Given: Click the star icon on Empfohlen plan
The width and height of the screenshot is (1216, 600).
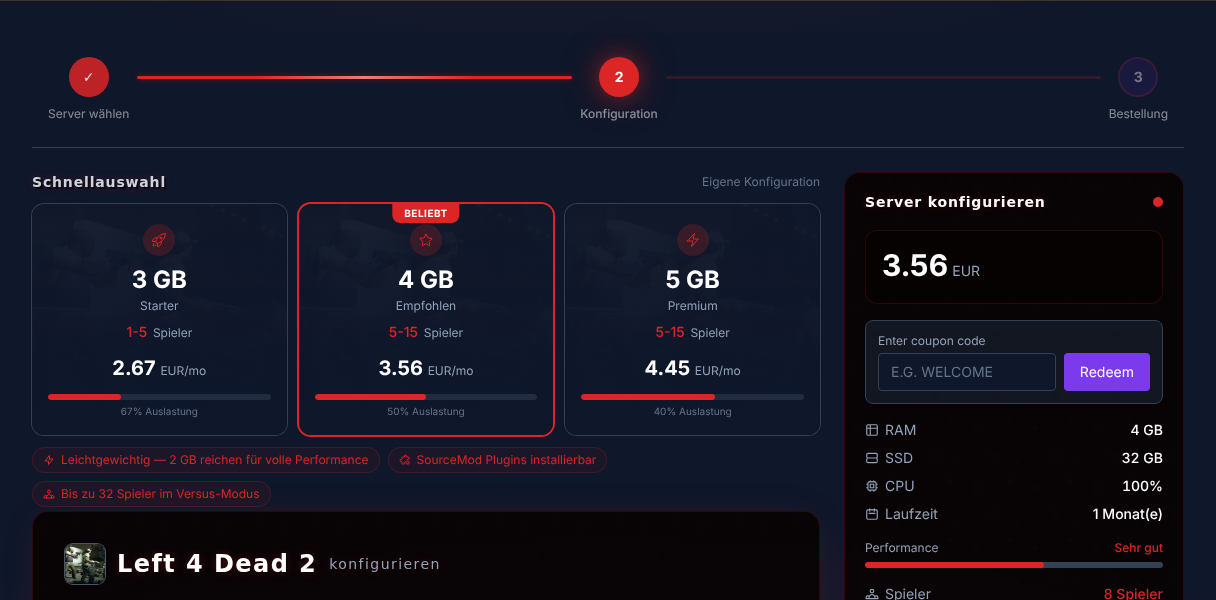Looking at the screenshot, I should point(426,240).
